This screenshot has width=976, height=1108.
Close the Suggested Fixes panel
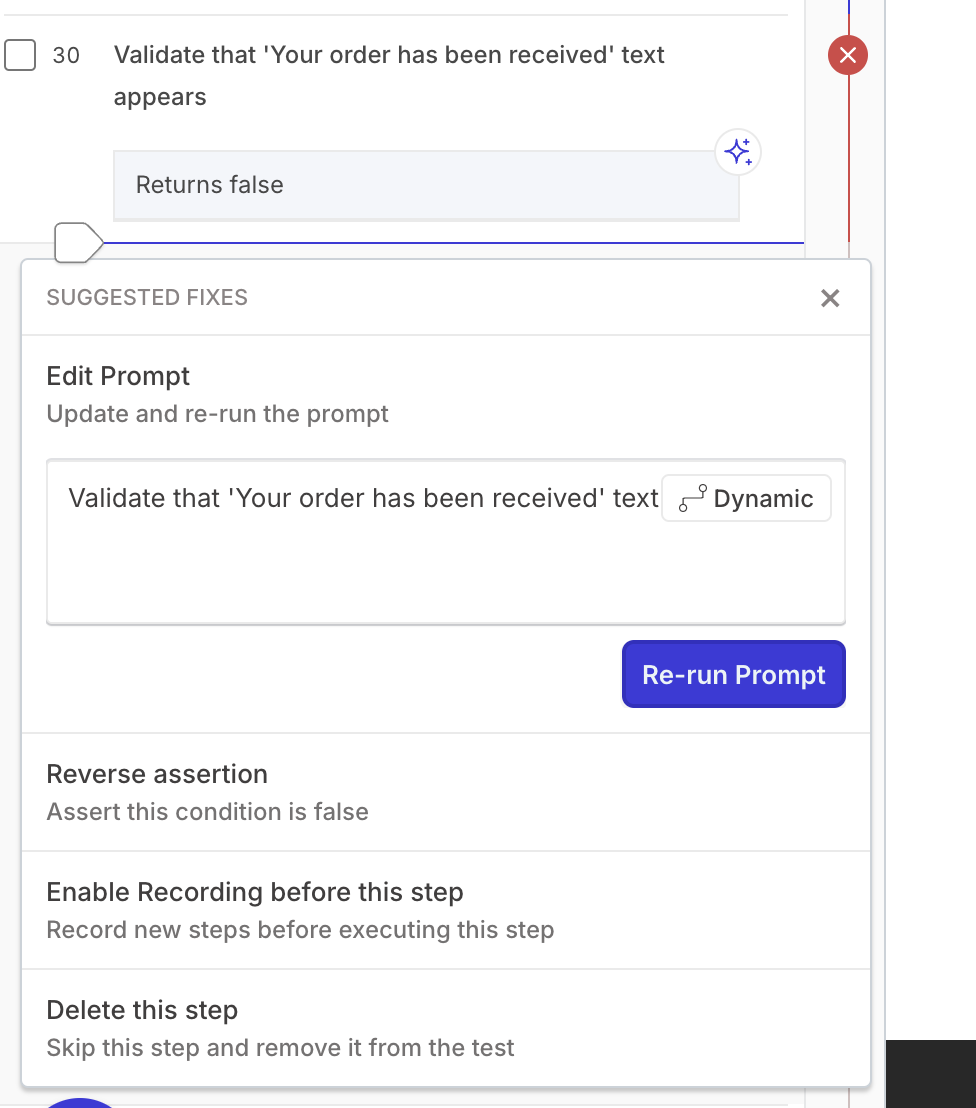[830, 298]
